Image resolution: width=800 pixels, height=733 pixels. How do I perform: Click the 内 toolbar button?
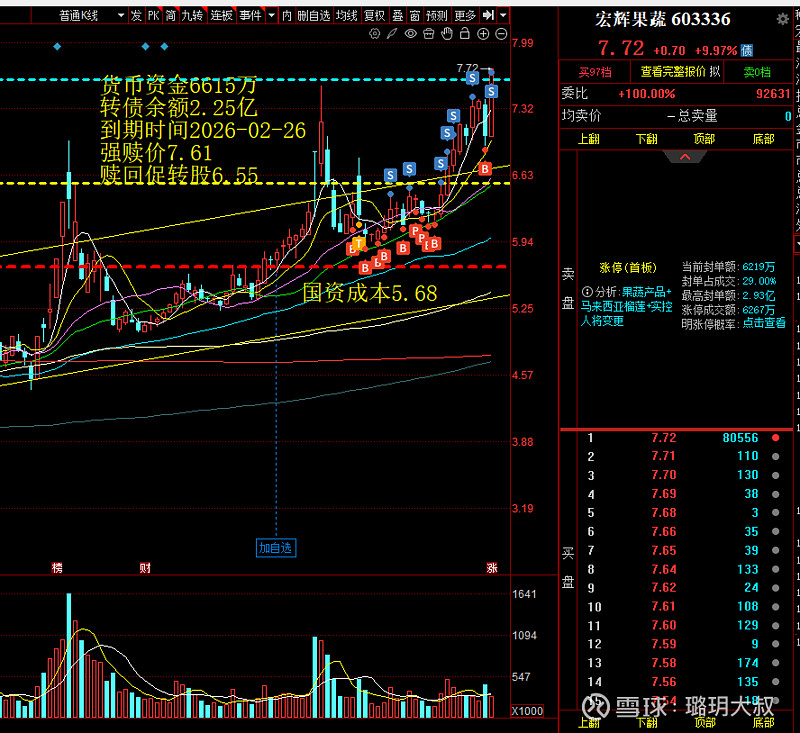[x=287, y=16]
